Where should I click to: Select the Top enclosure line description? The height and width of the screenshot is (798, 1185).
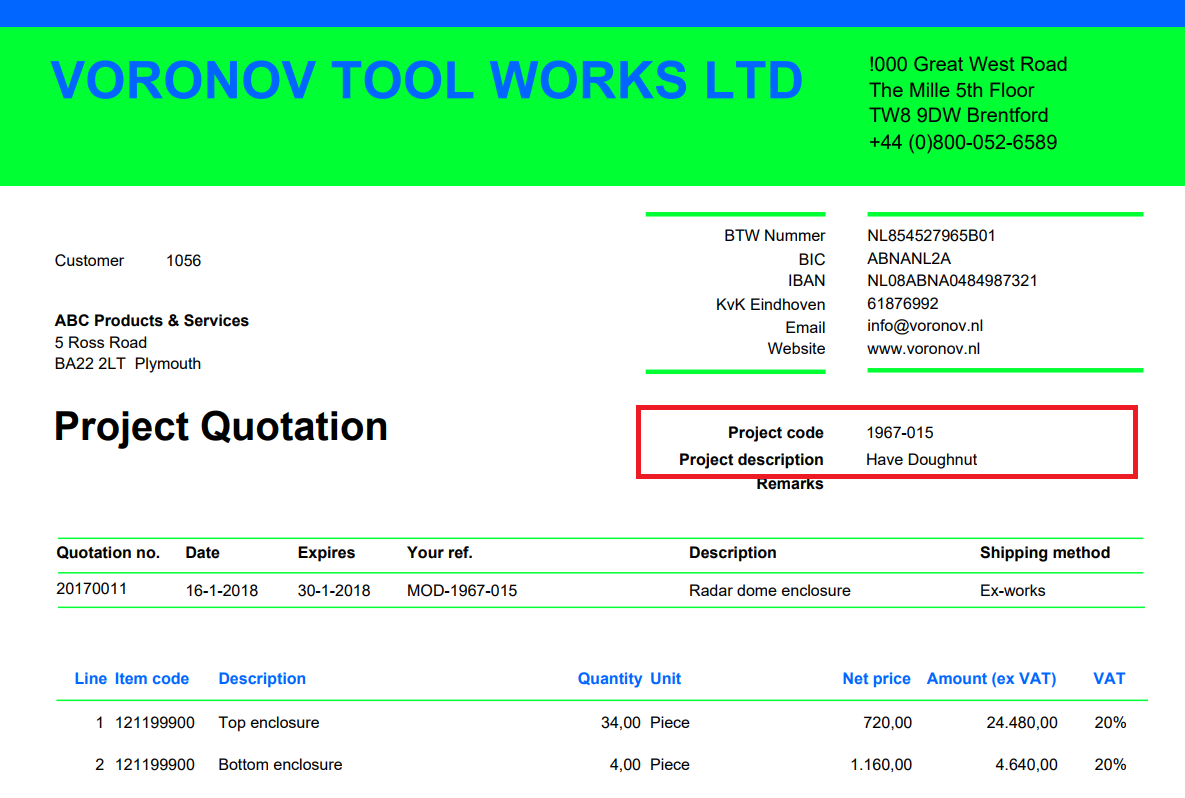pyautogui.click(x=269, y=723)
